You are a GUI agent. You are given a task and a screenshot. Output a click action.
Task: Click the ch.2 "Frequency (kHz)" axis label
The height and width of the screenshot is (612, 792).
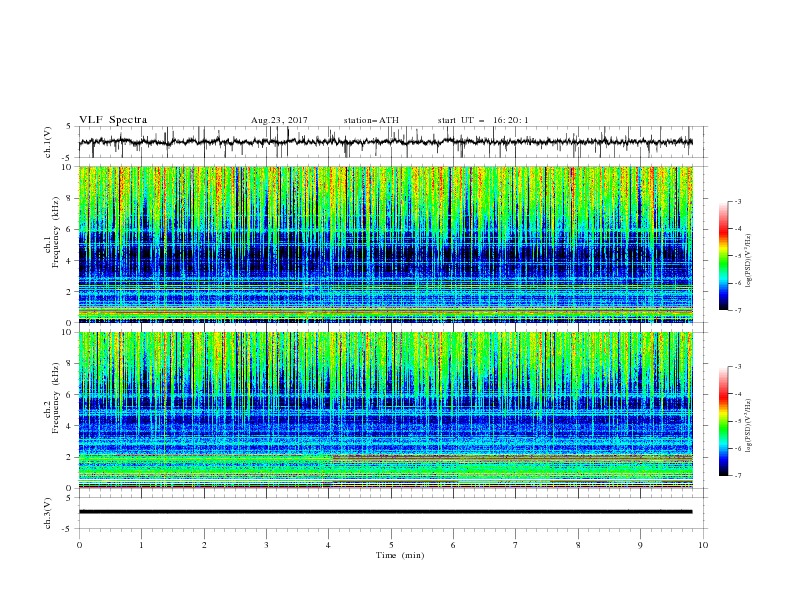[x=55, y=397]
